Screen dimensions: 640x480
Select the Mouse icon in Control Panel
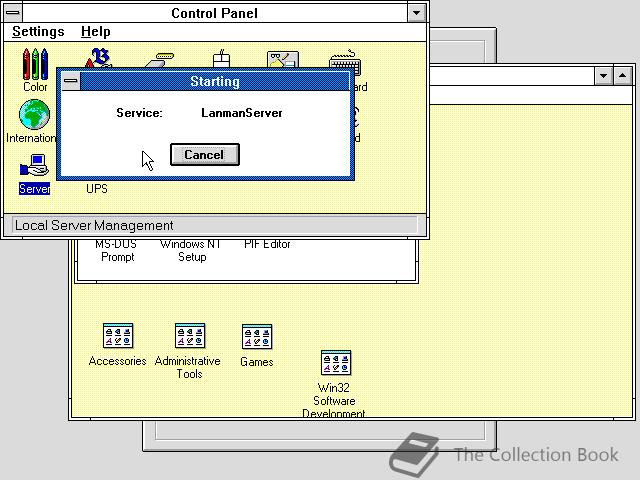pos(222,59)
